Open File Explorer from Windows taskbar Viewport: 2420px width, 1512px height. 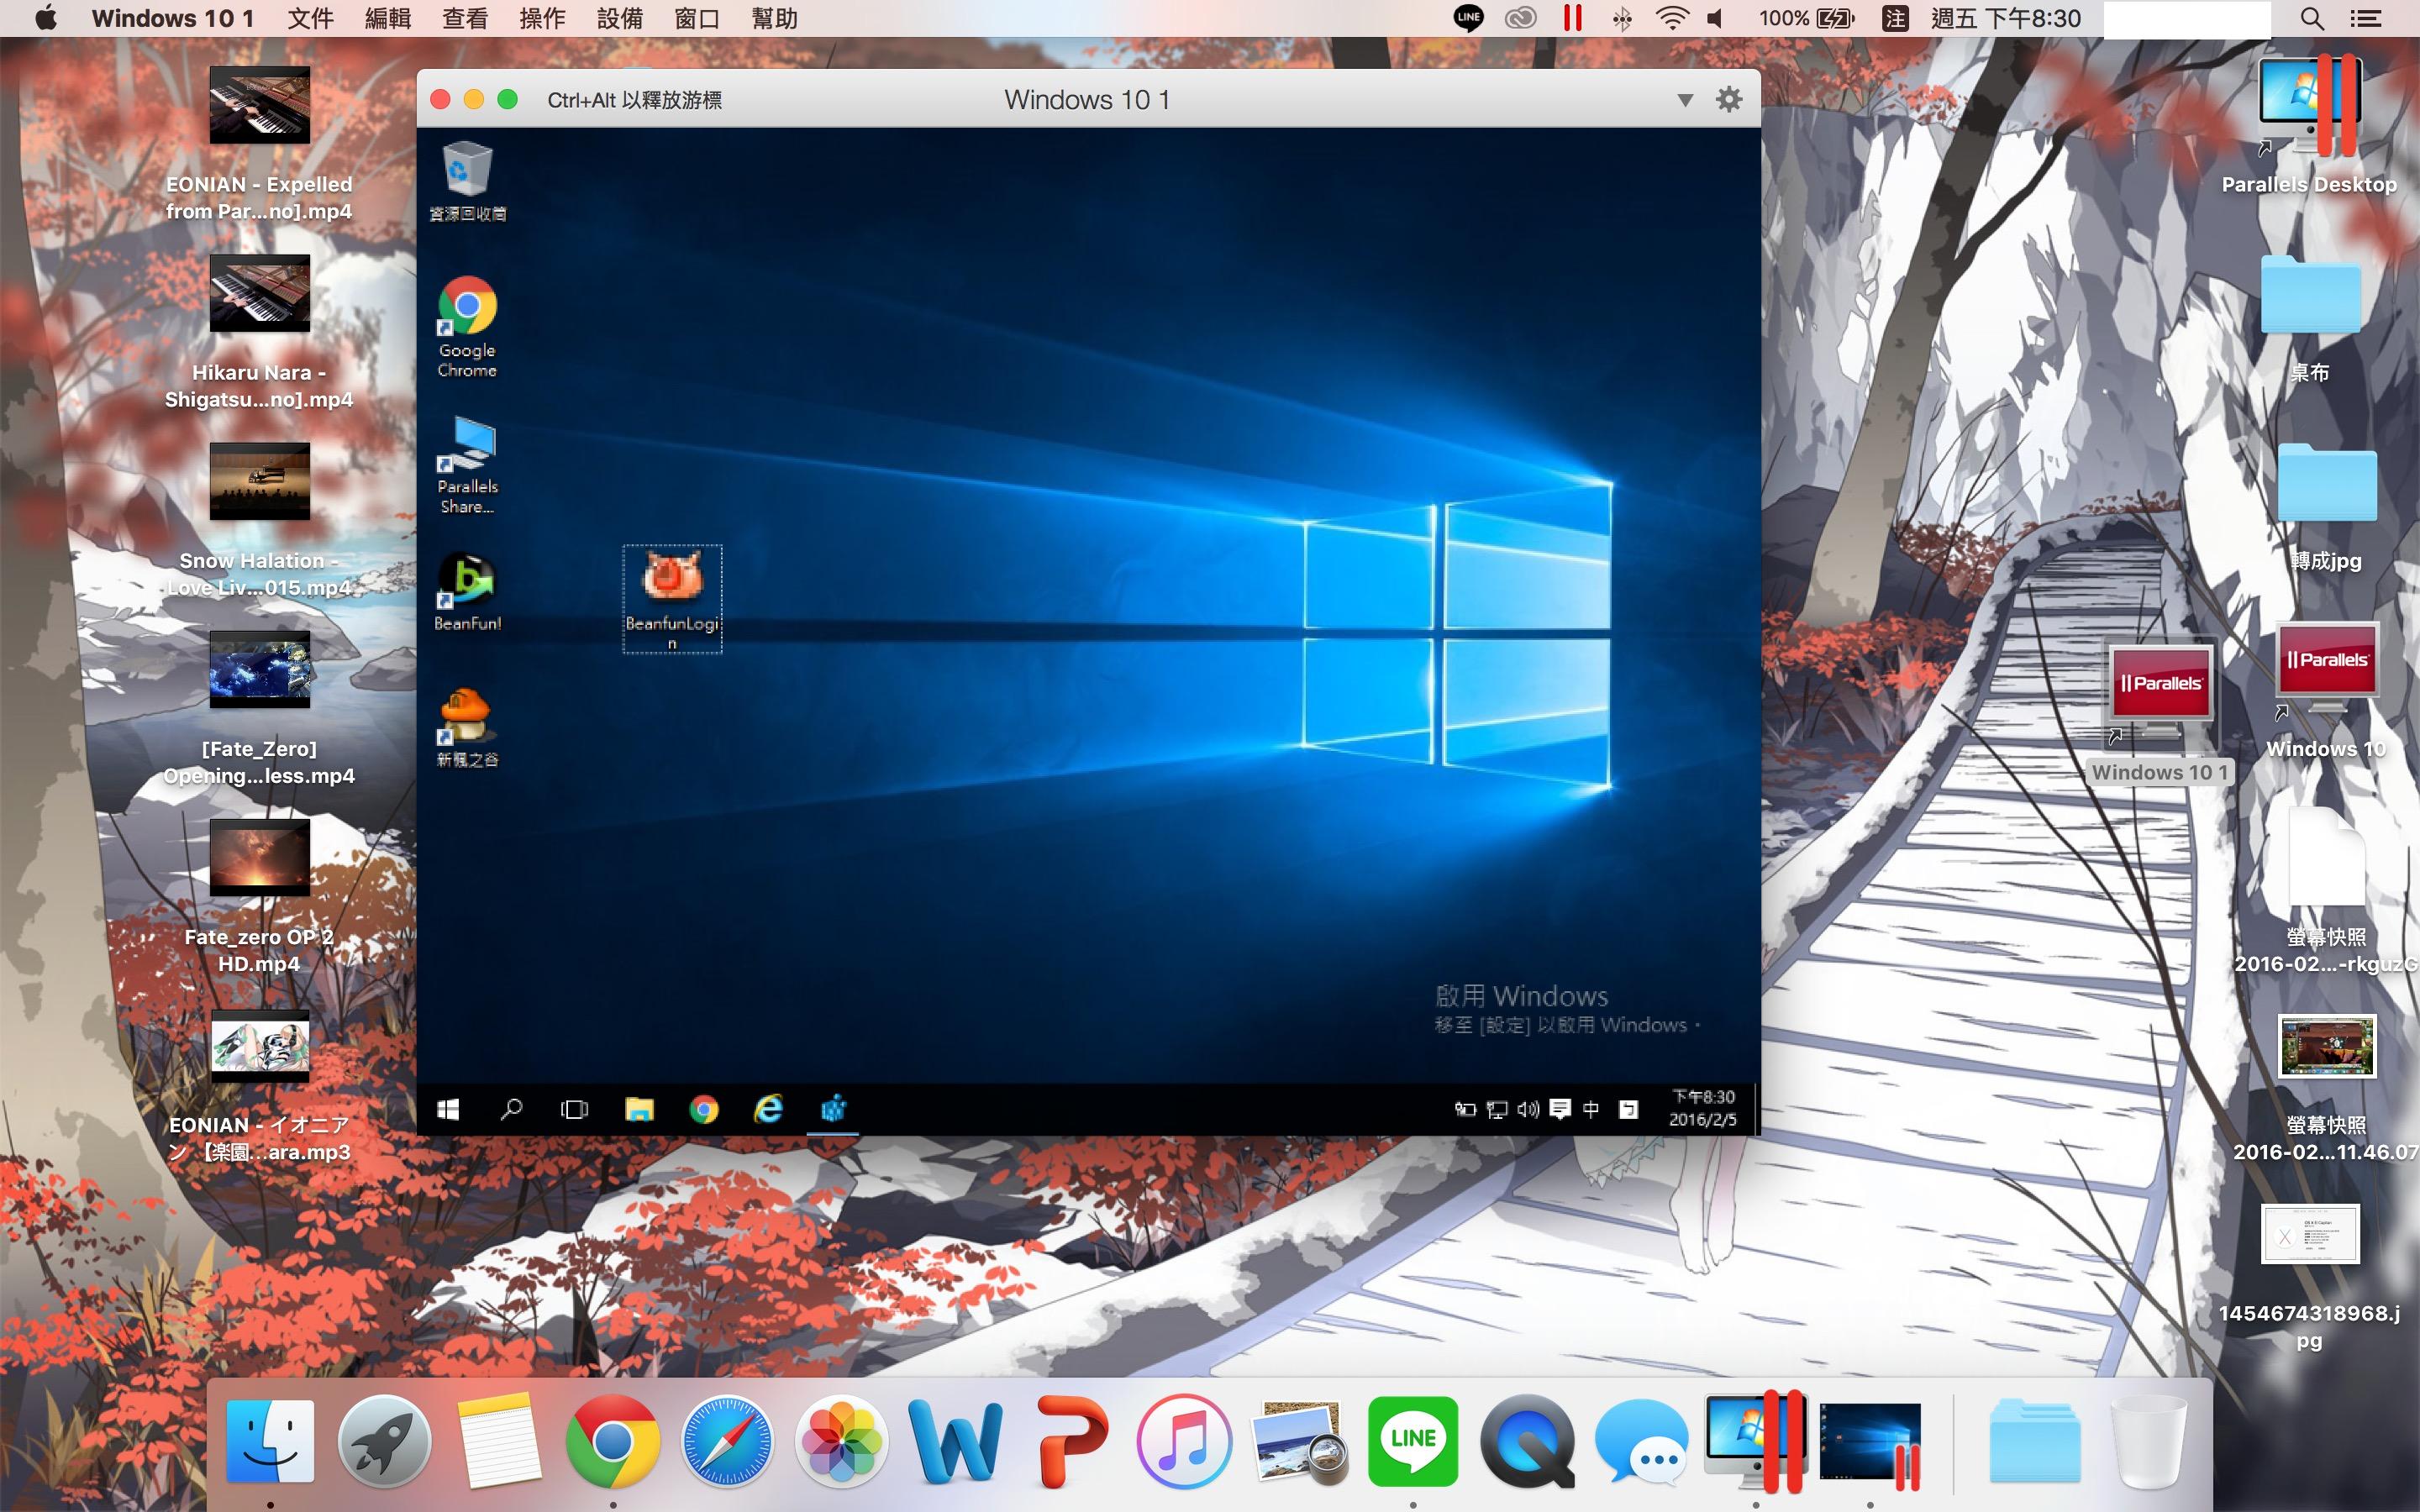[x=639, y=1109]
